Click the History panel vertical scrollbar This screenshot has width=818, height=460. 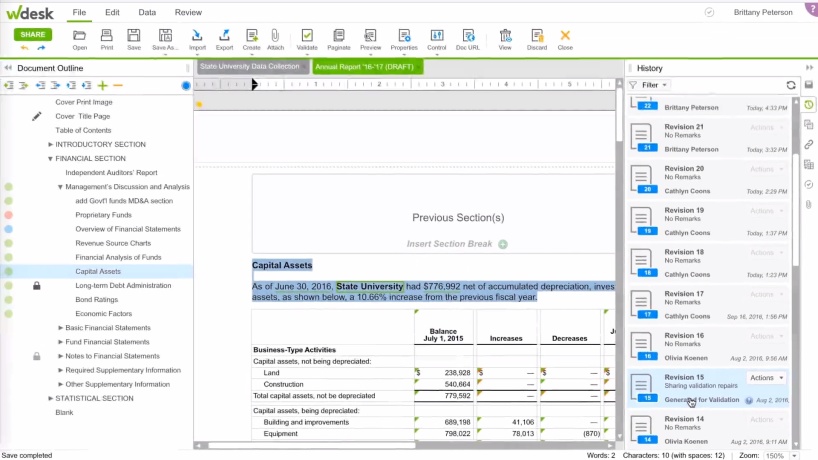796,209
